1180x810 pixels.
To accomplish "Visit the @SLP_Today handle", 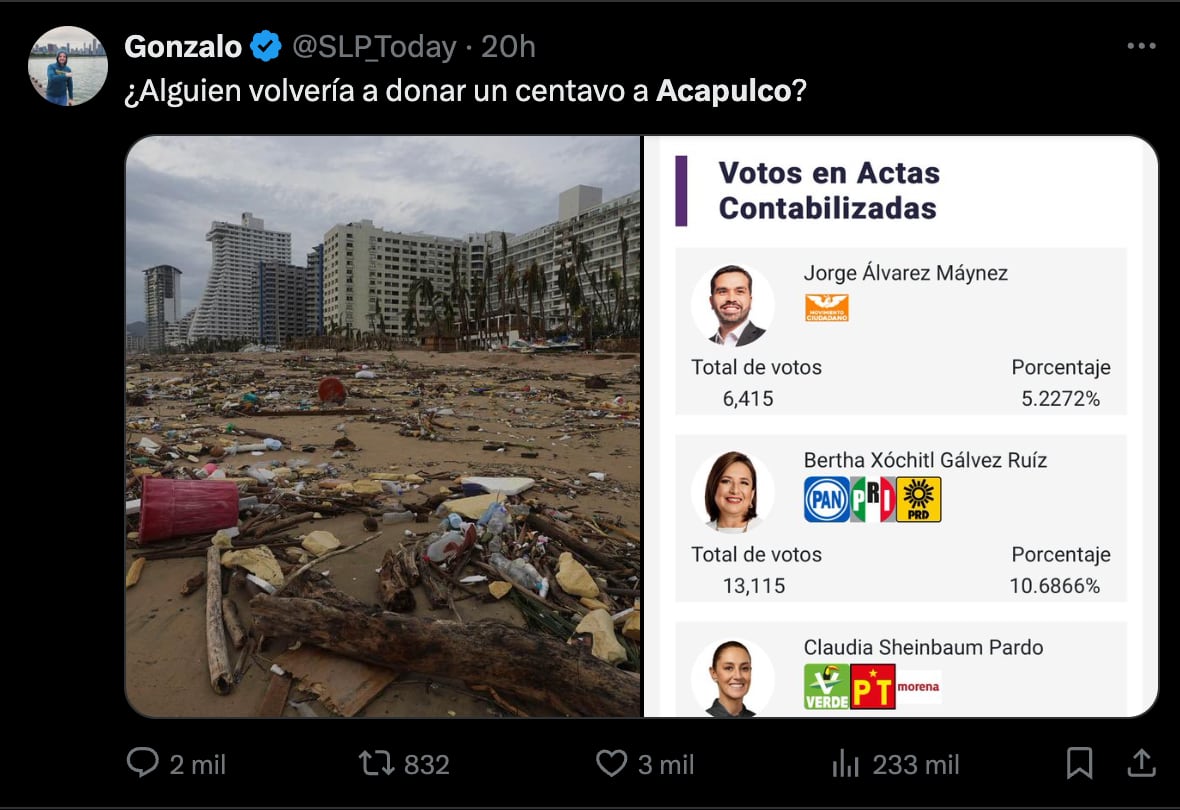I will (374, 47).
